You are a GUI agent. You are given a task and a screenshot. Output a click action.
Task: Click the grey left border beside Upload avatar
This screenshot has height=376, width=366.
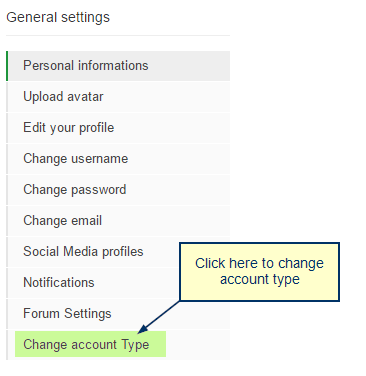(7, 97)
